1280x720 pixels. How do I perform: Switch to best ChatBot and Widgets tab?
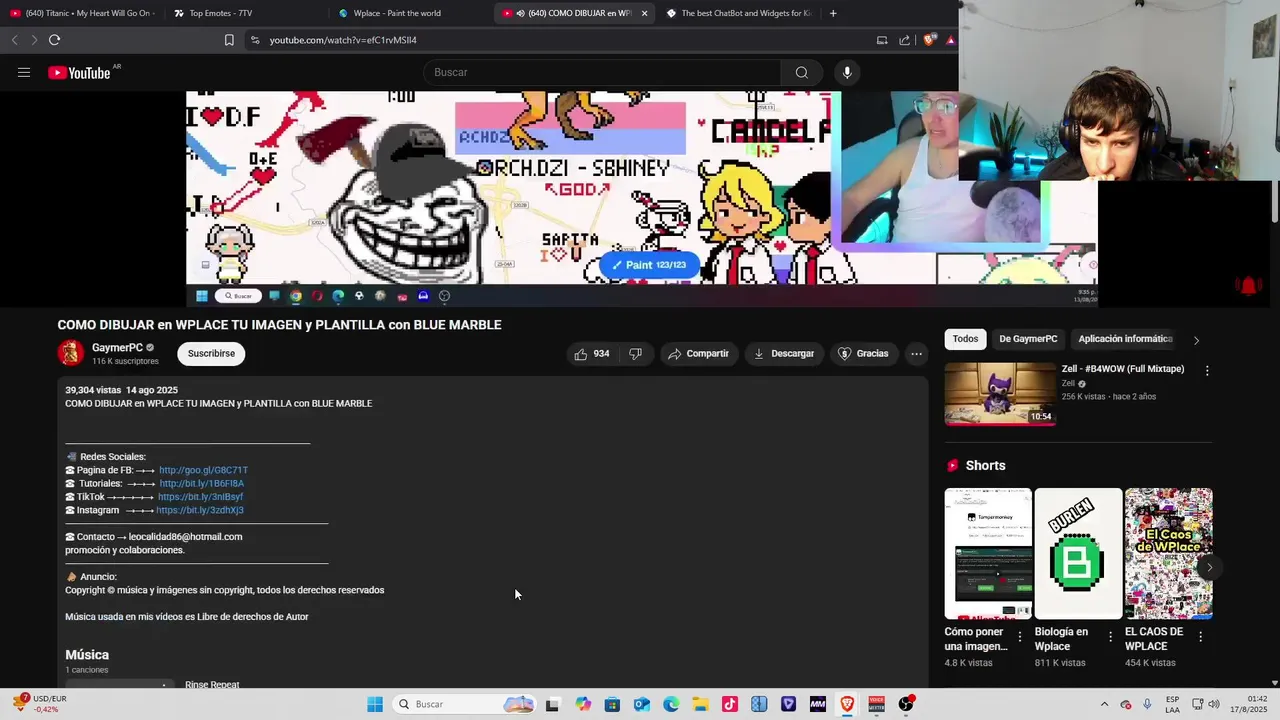click(738, 13)
